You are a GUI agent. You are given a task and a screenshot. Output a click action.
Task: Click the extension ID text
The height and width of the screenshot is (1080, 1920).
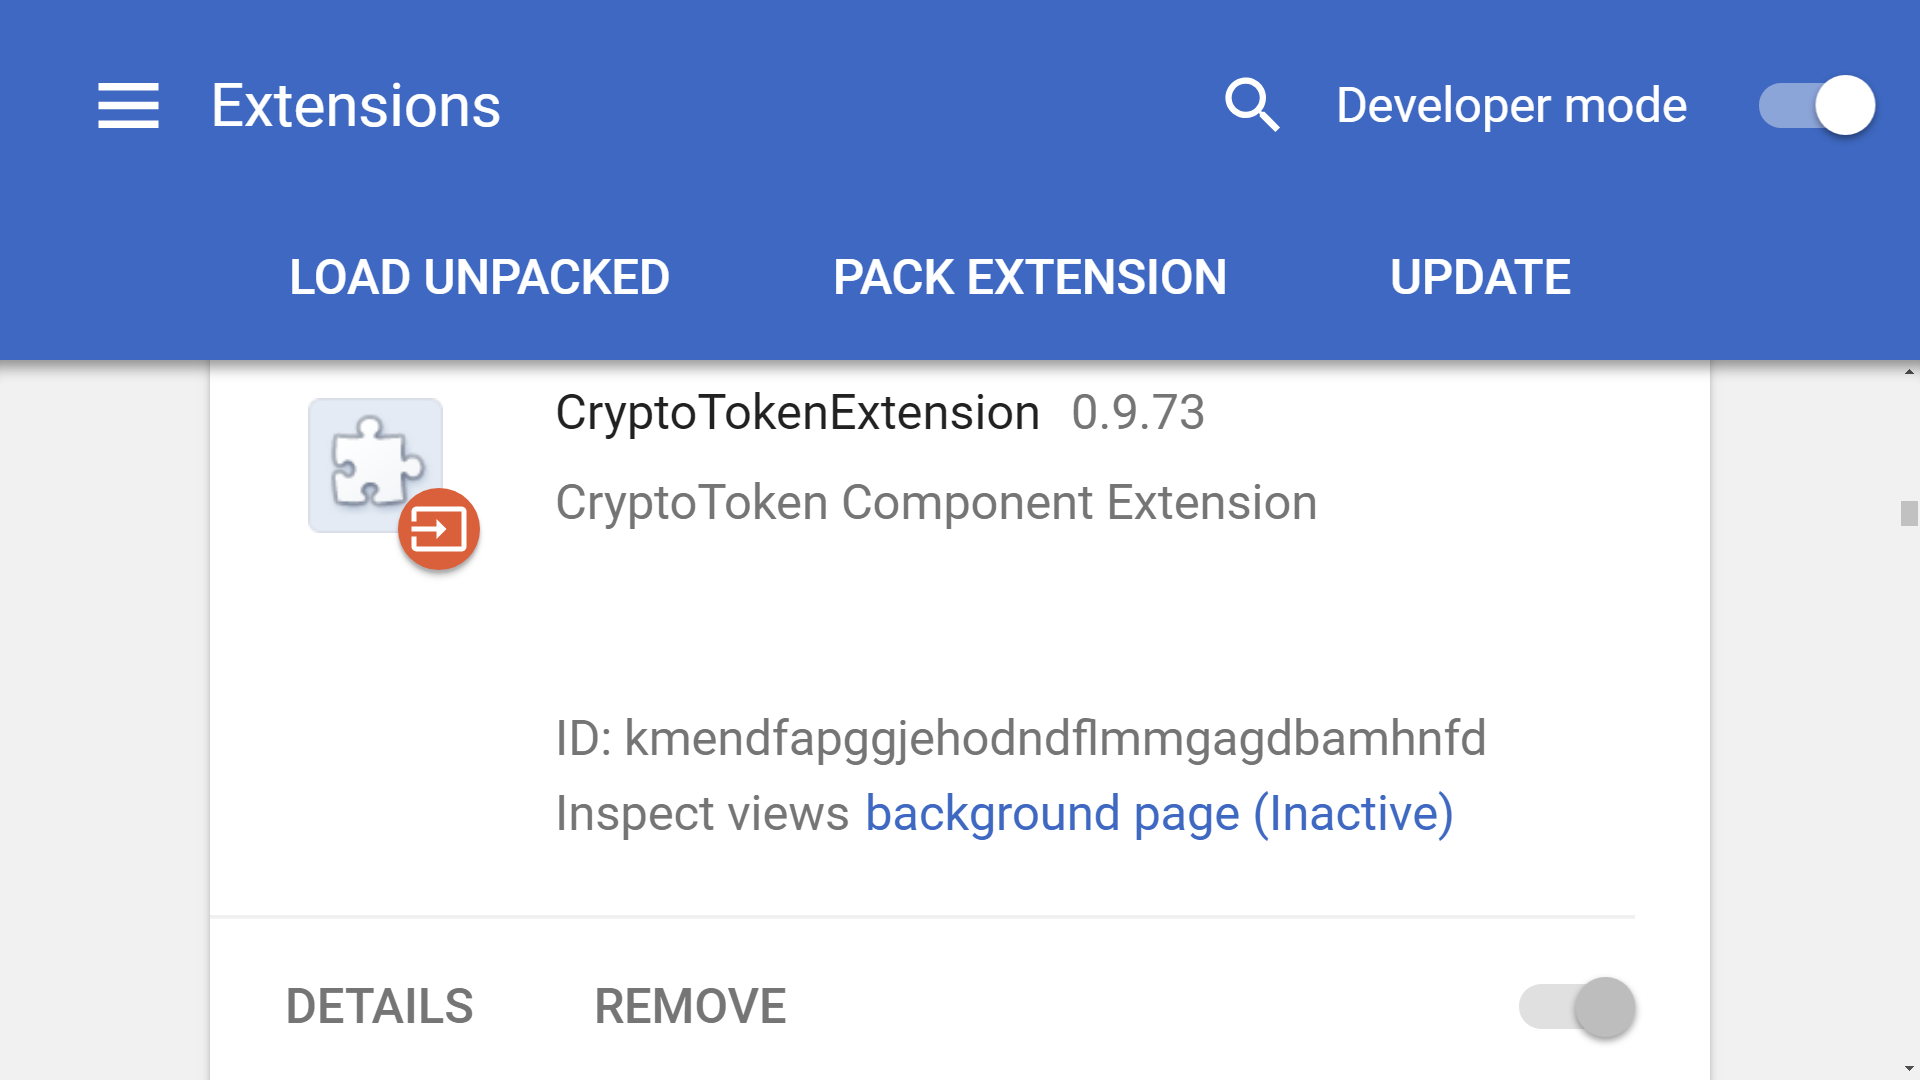point(1020,738)
